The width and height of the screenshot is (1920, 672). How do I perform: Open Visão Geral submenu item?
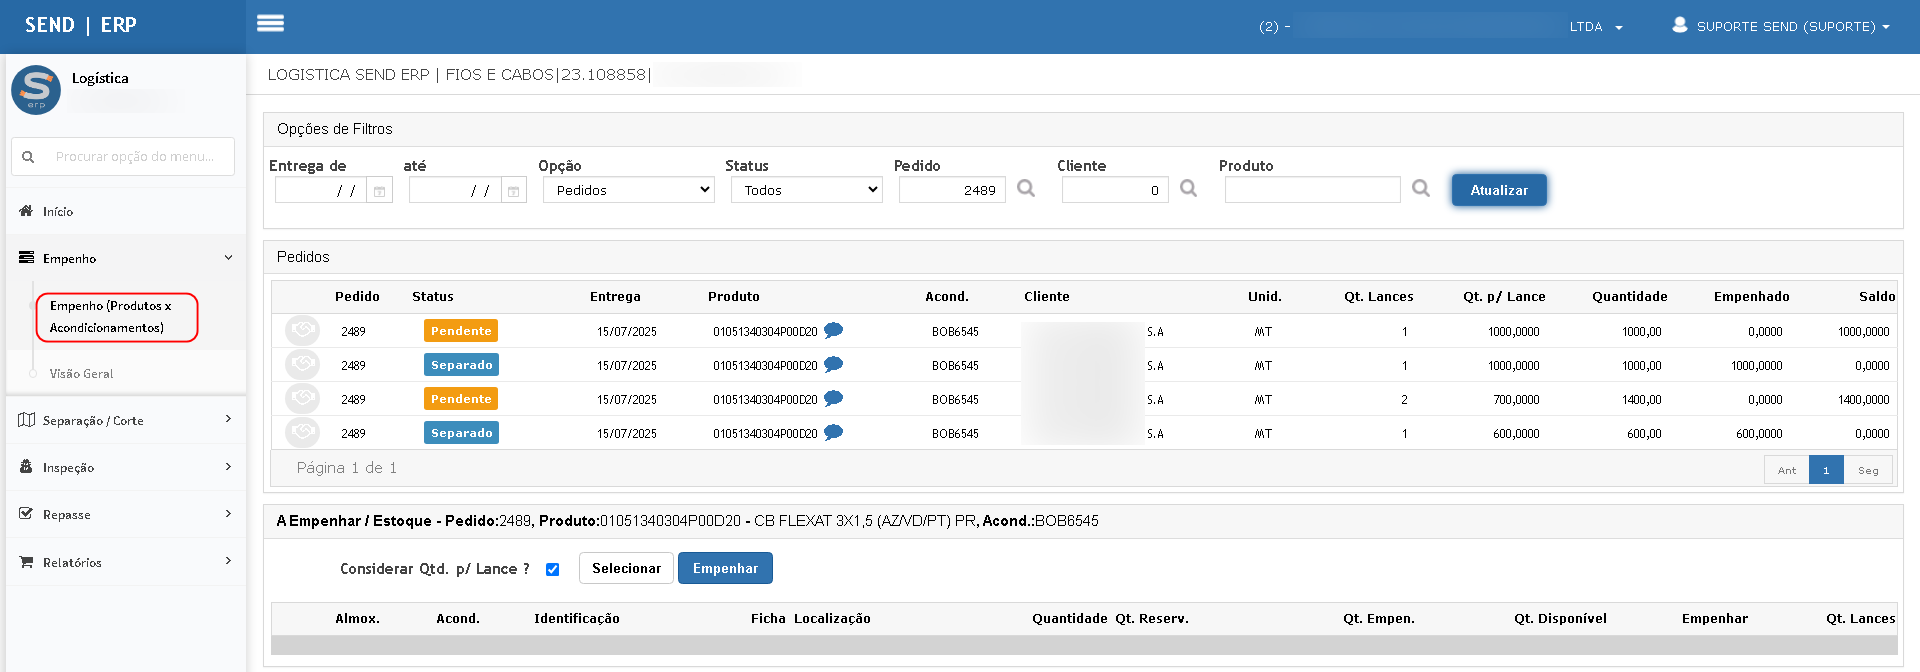tap(81, 374)
